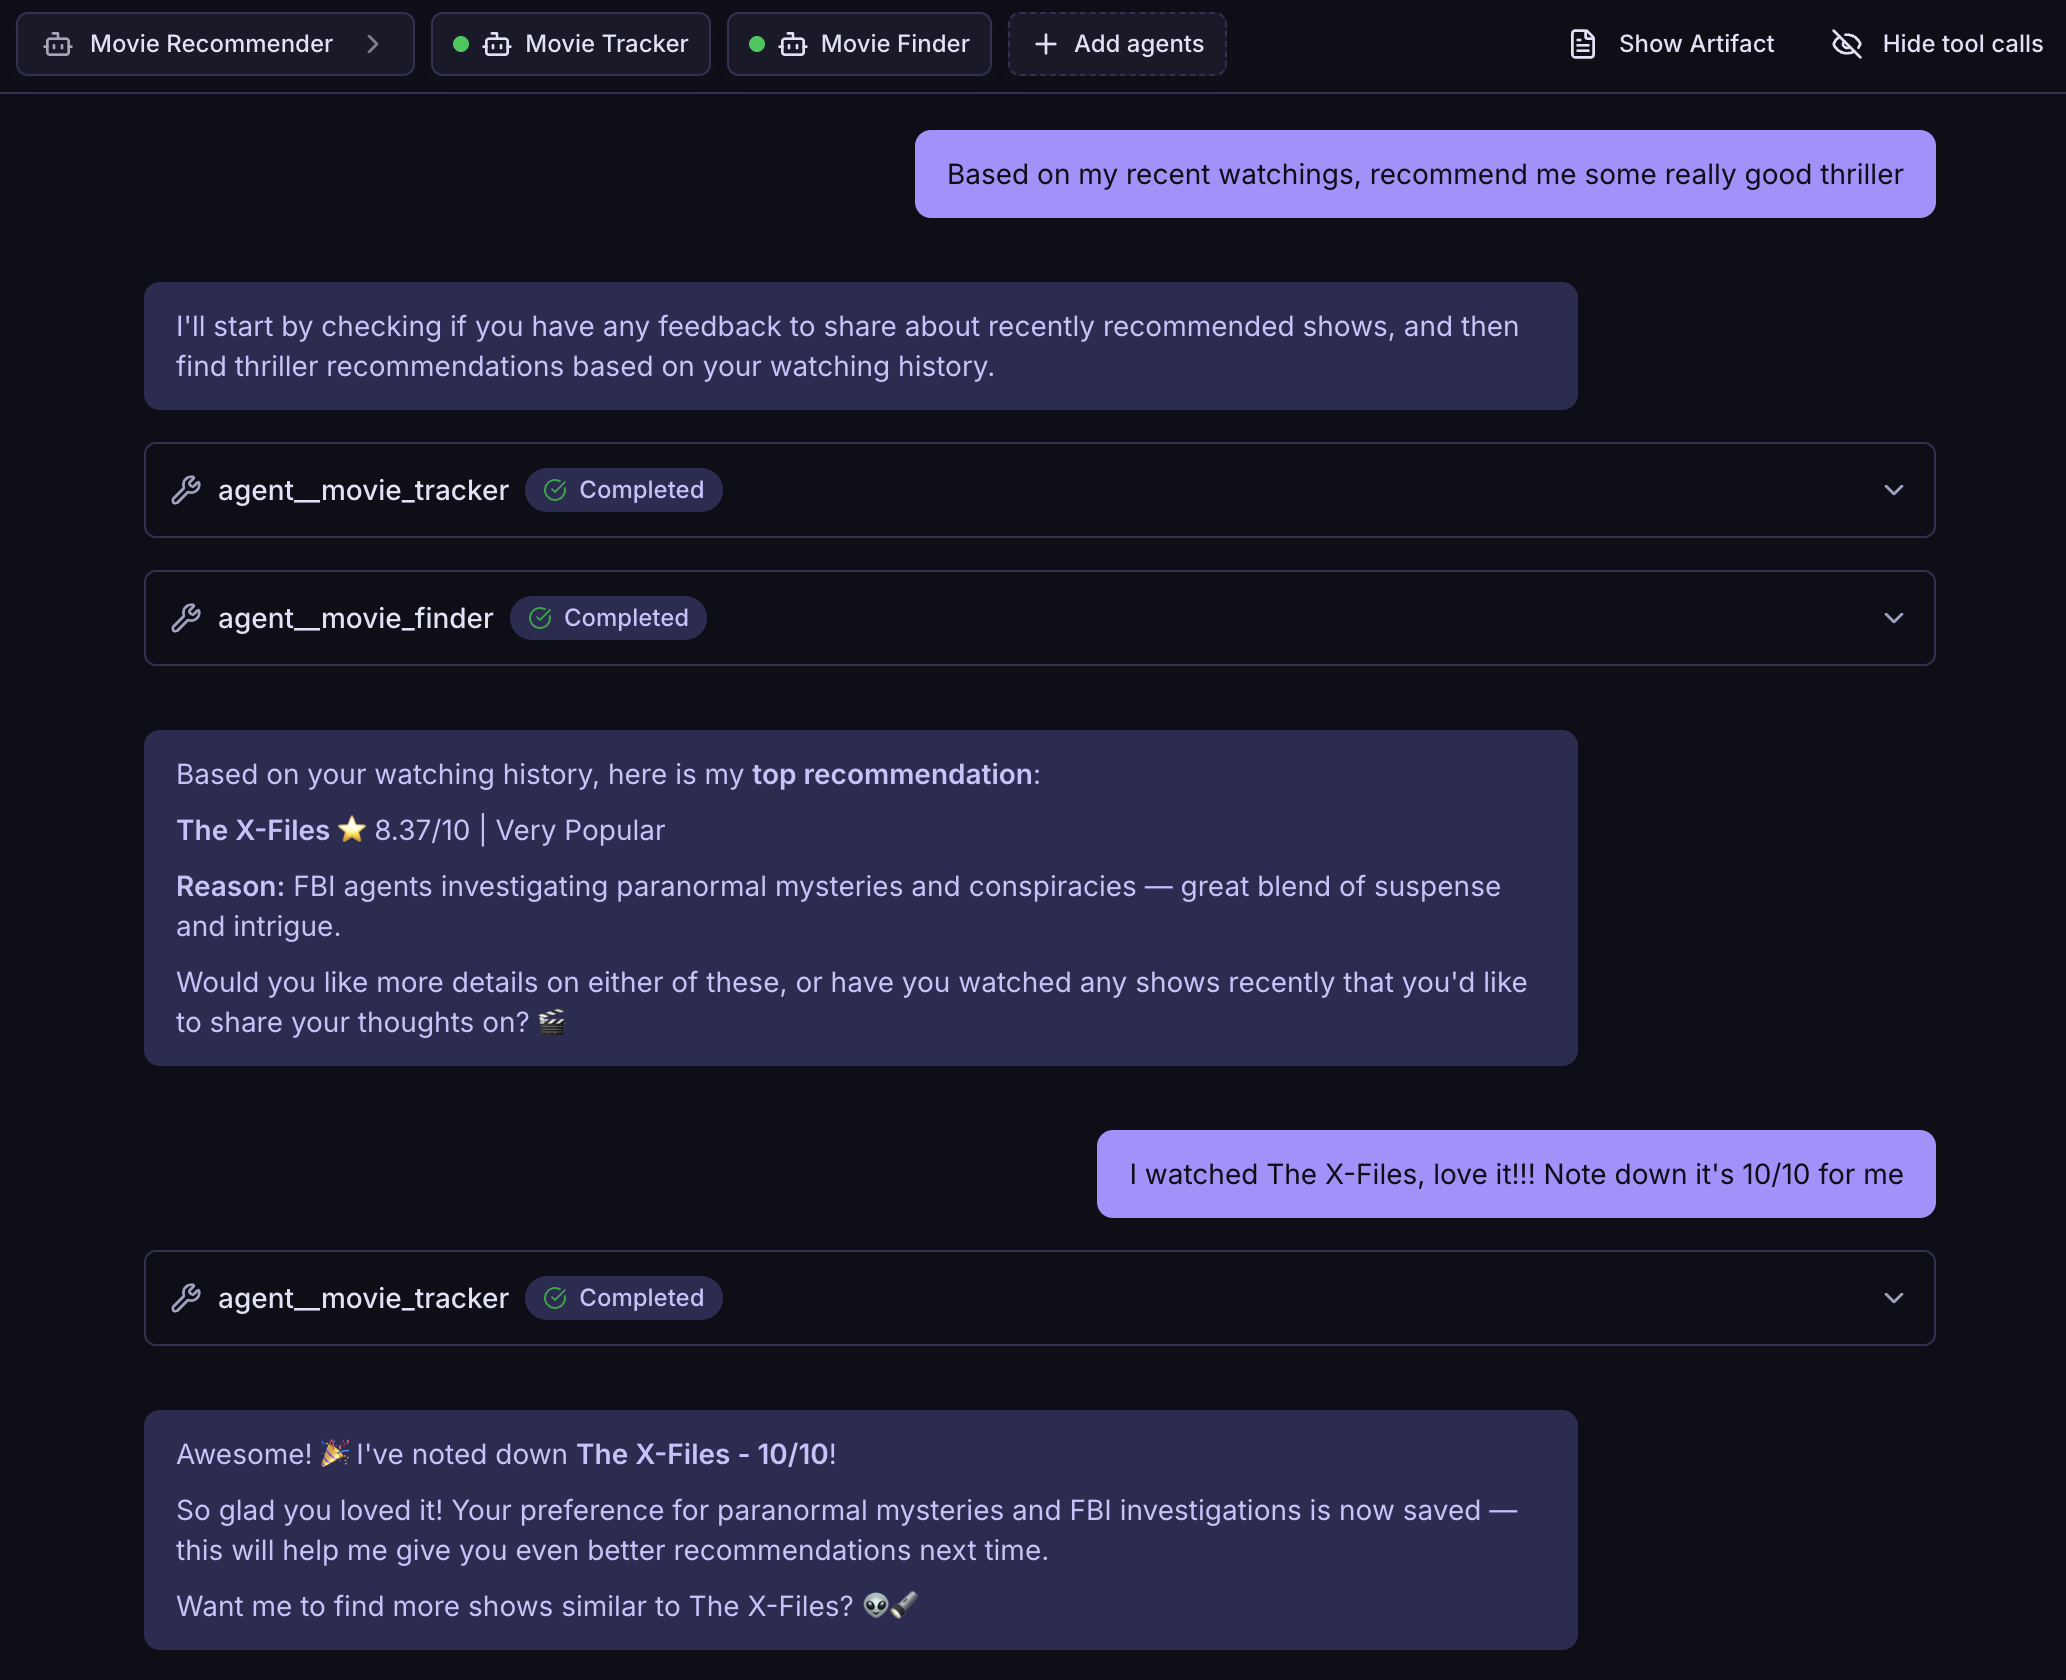
Task: Click the Show Artifact document icon
Action: pyautogui.click(x=1582, y=44)
